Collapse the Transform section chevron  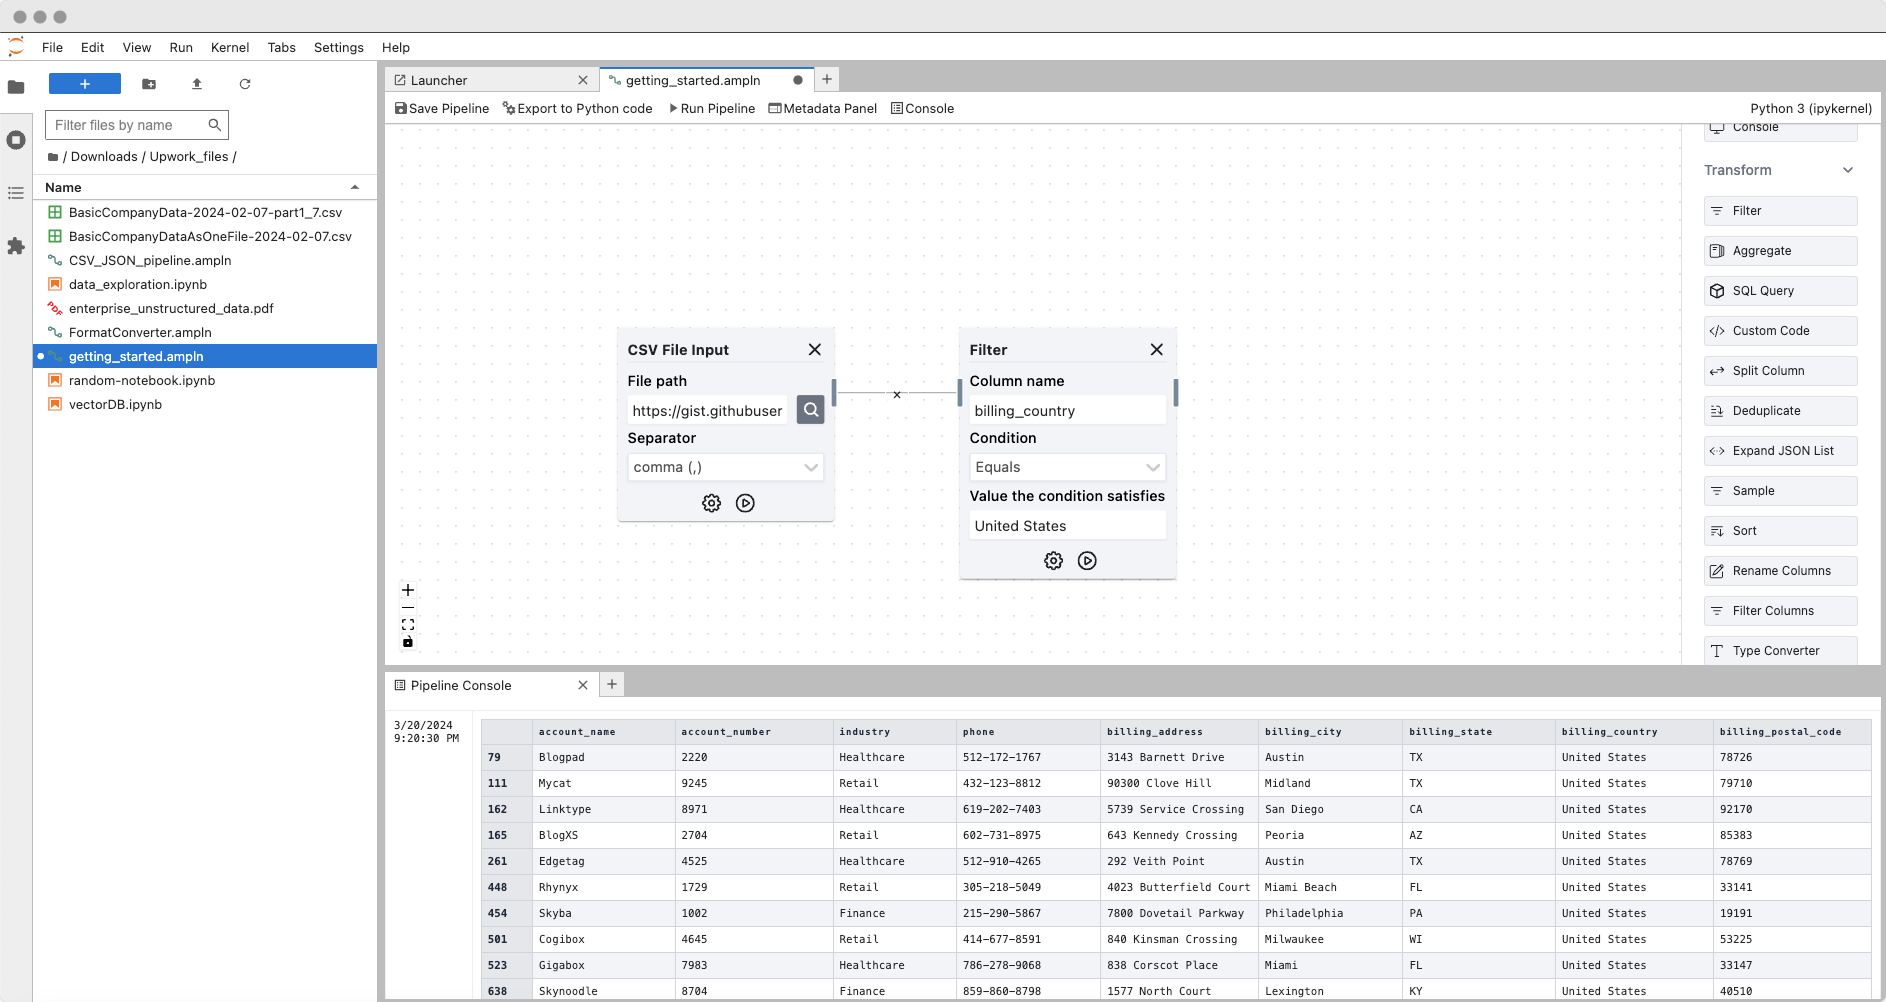click(x=1848, y=170)
